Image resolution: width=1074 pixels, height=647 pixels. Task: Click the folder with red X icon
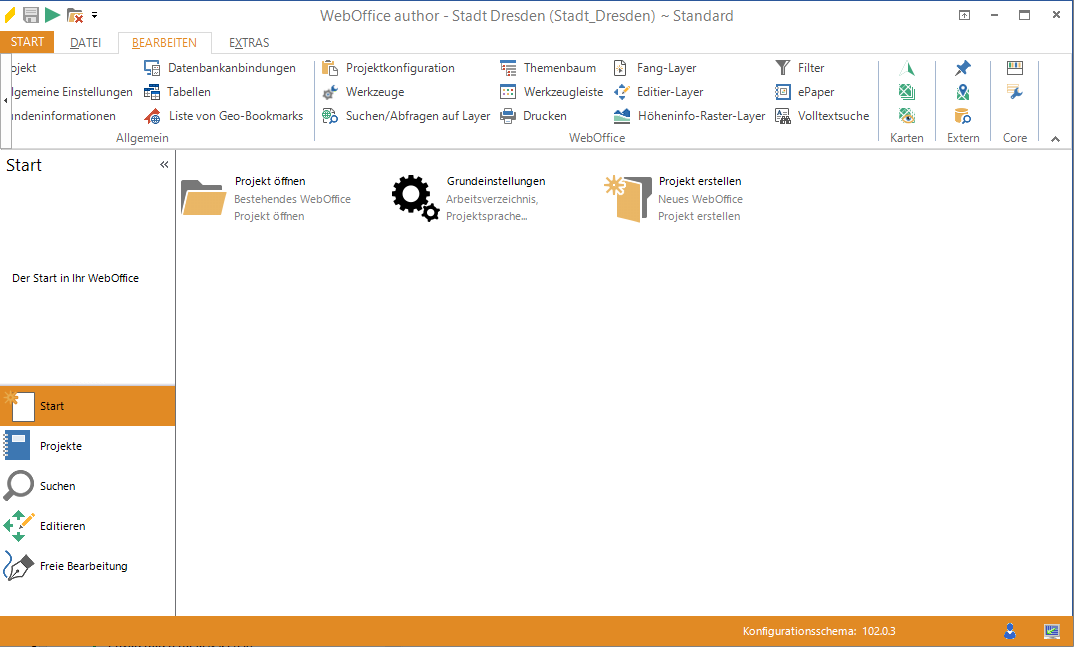[74, 15]
